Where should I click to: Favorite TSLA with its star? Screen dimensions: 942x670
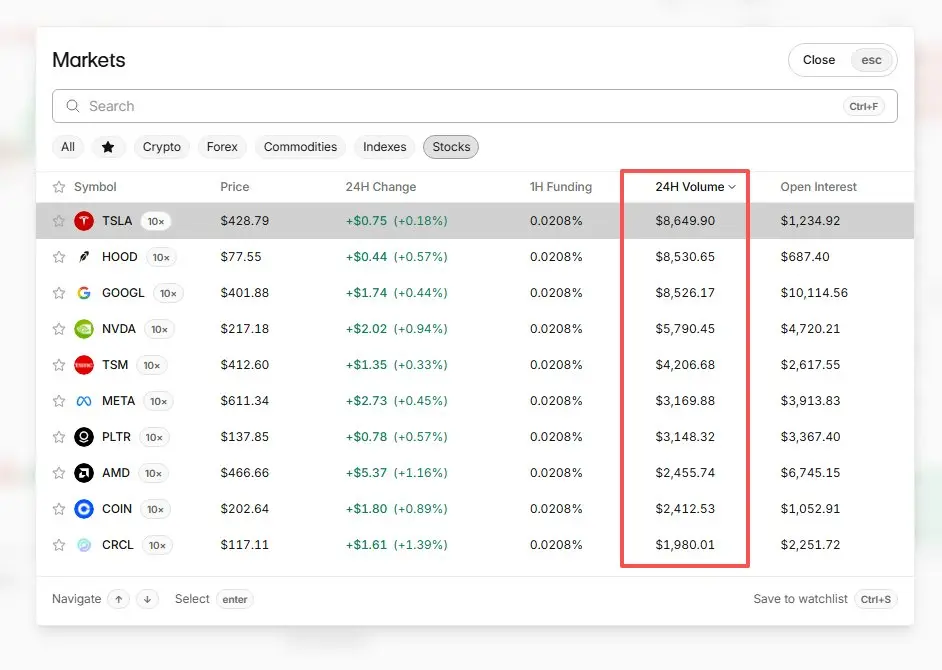coord(59,221)
